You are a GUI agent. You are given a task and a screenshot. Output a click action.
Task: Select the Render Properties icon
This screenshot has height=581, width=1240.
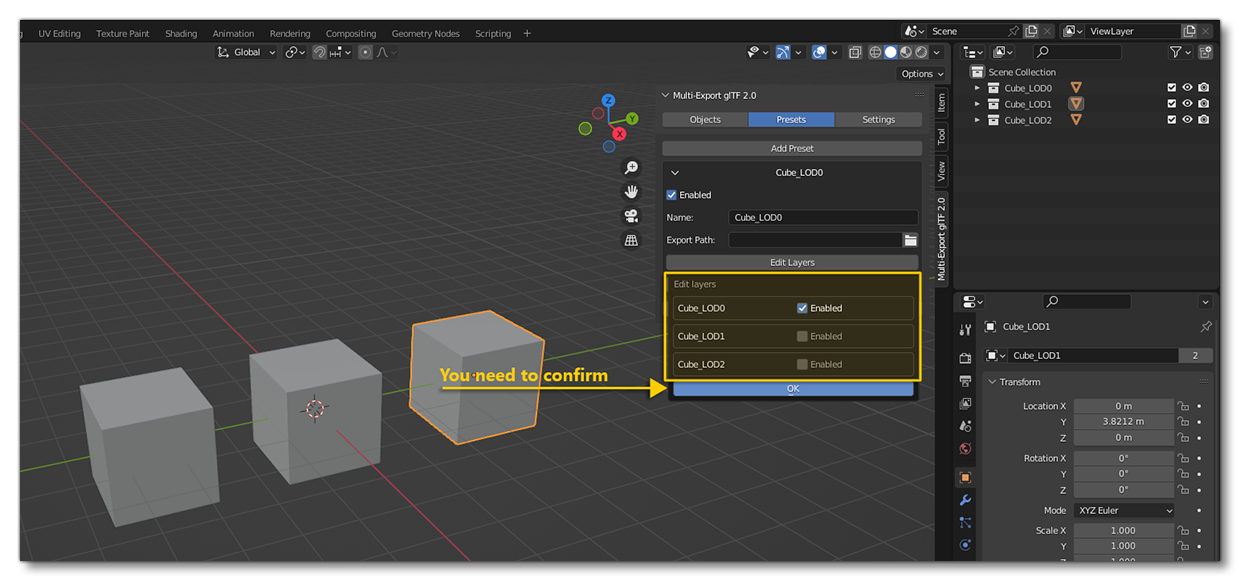tap(965, 358)
